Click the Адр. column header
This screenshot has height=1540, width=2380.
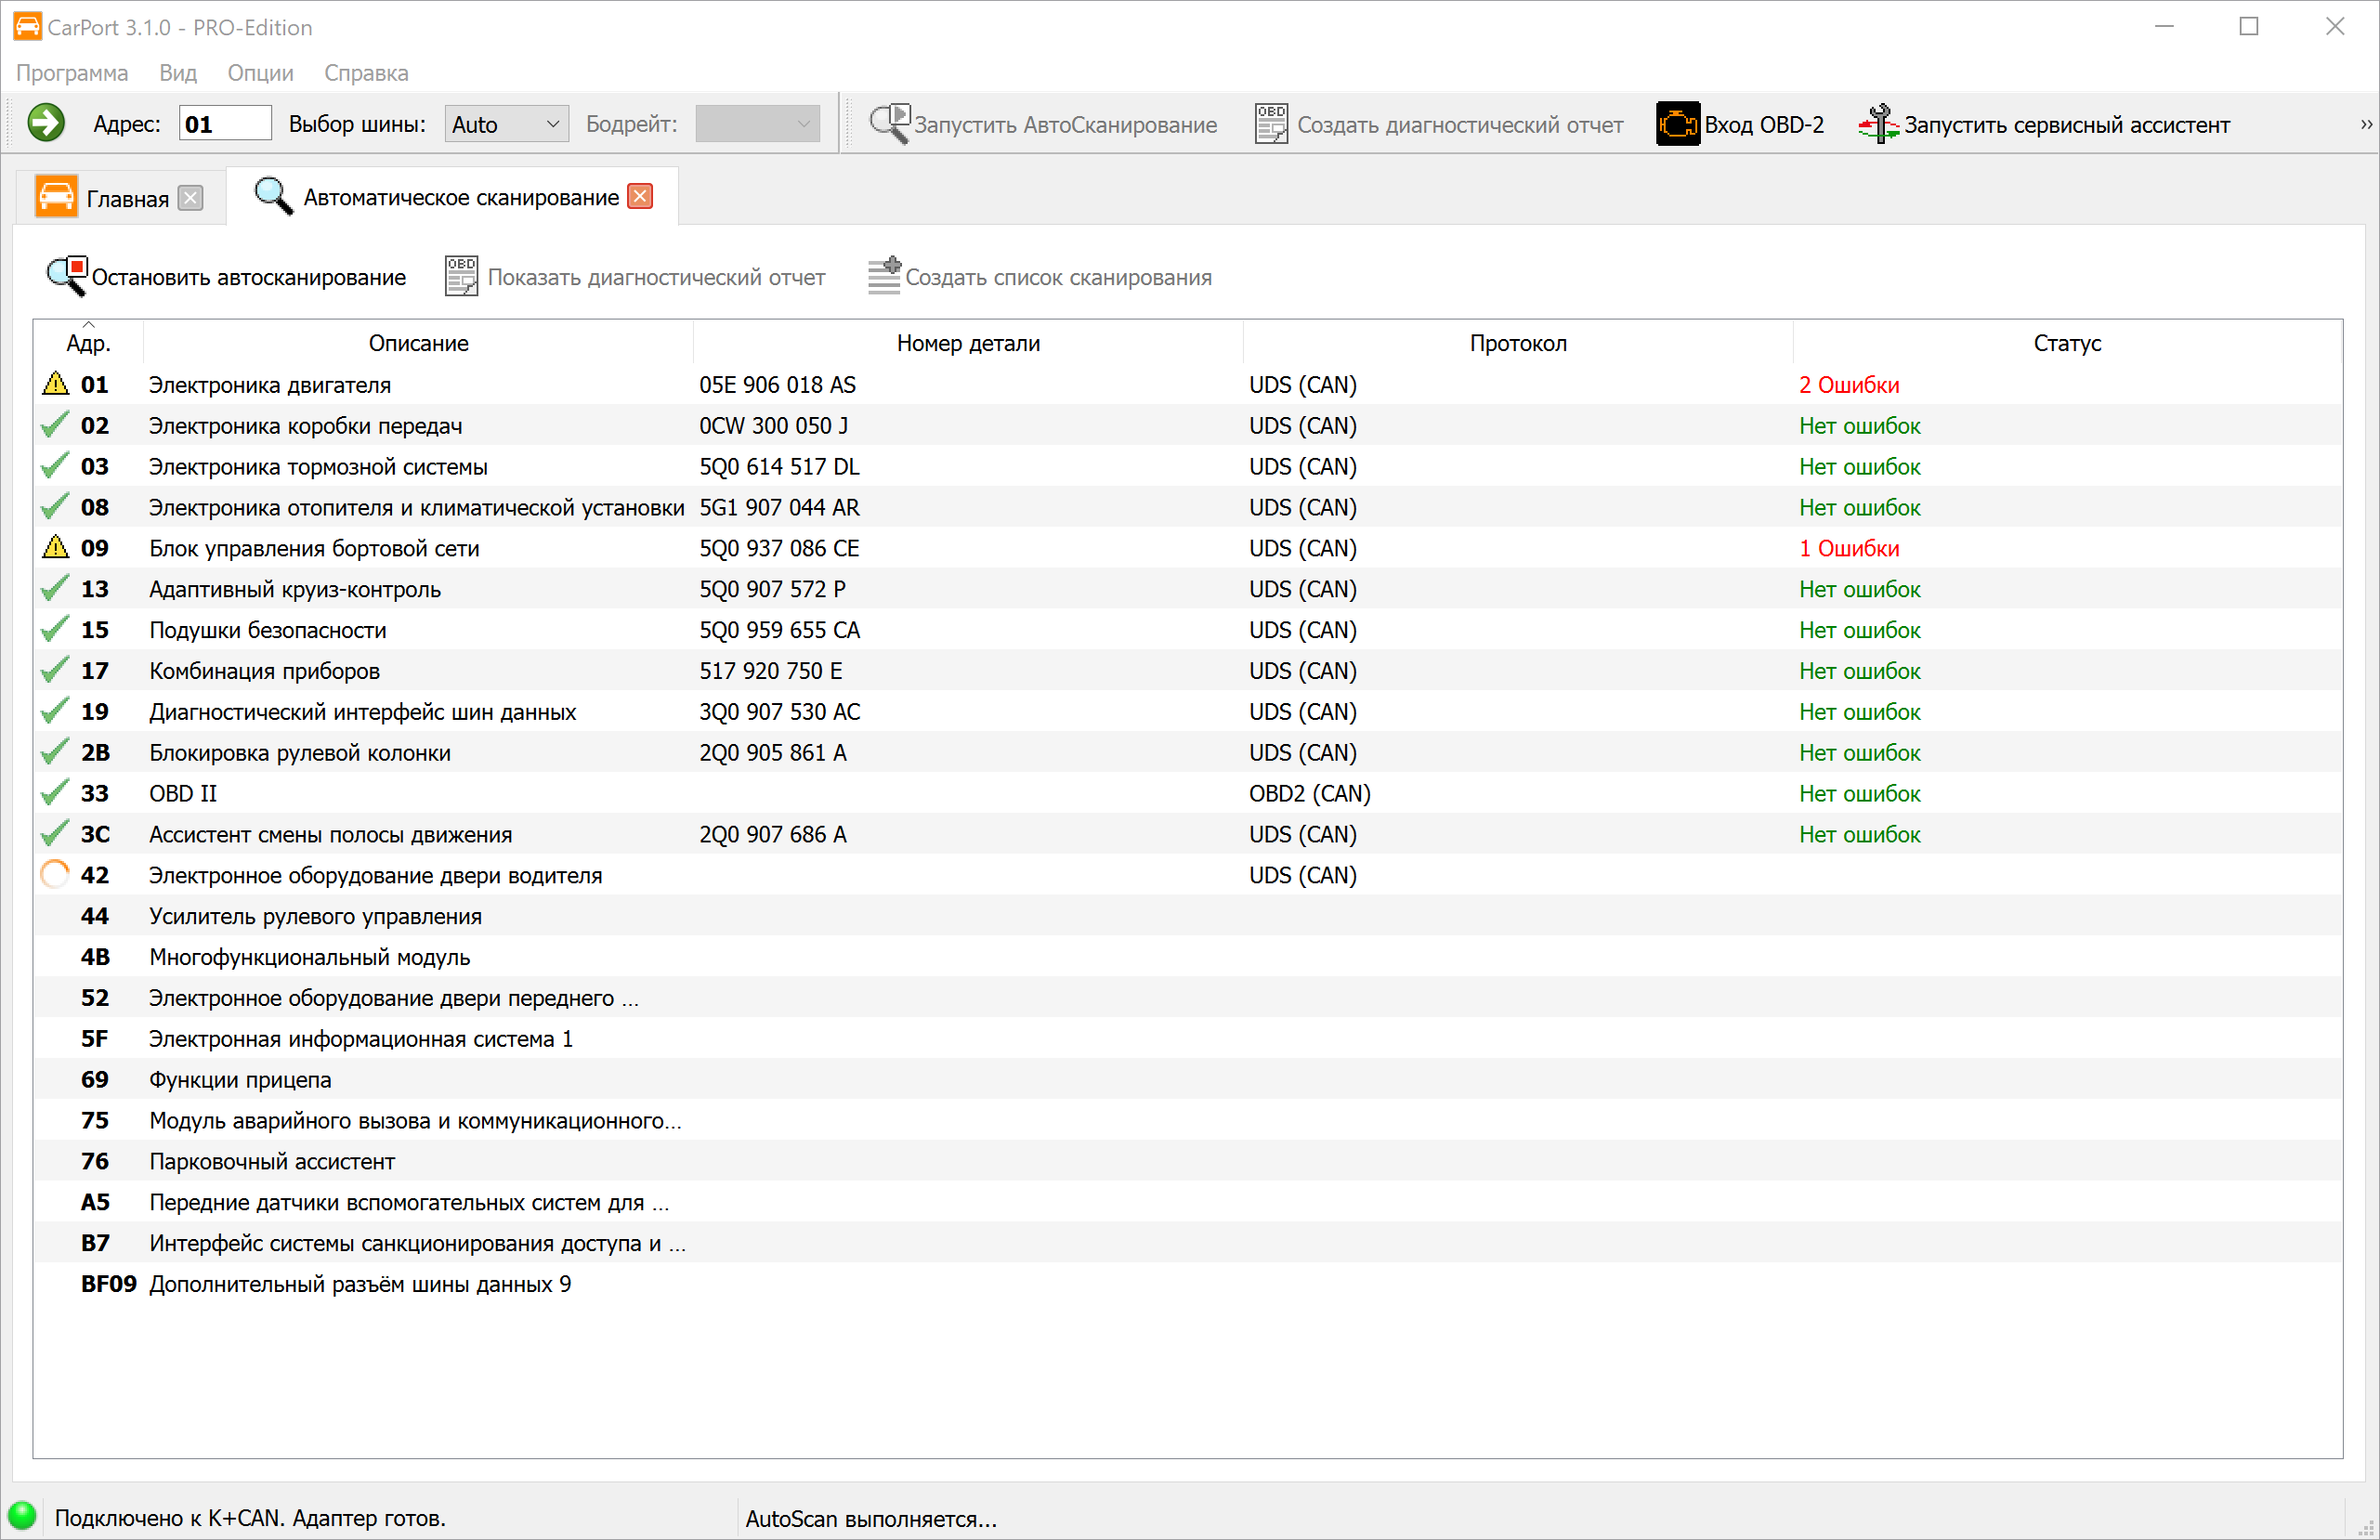coord(88,343)
